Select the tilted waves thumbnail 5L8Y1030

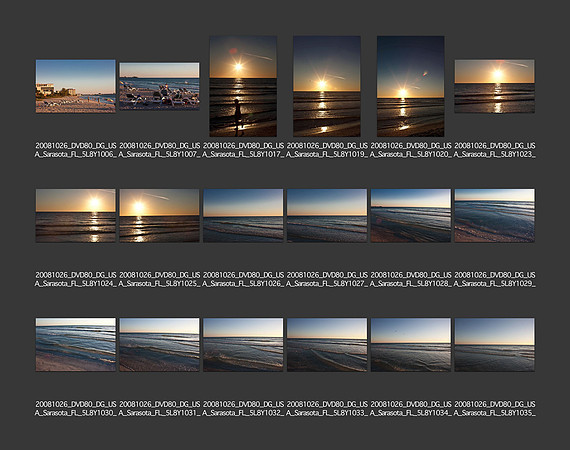76,345
